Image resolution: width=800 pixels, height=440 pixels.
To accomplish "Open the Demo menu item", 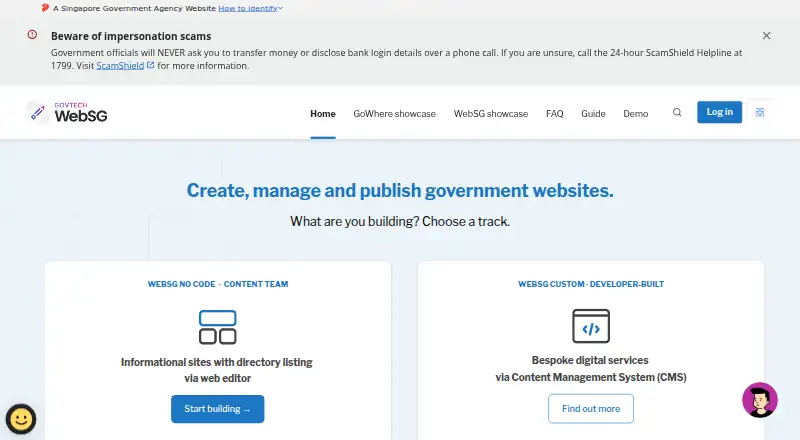I will pyautogui.click(x=636, y=114).
